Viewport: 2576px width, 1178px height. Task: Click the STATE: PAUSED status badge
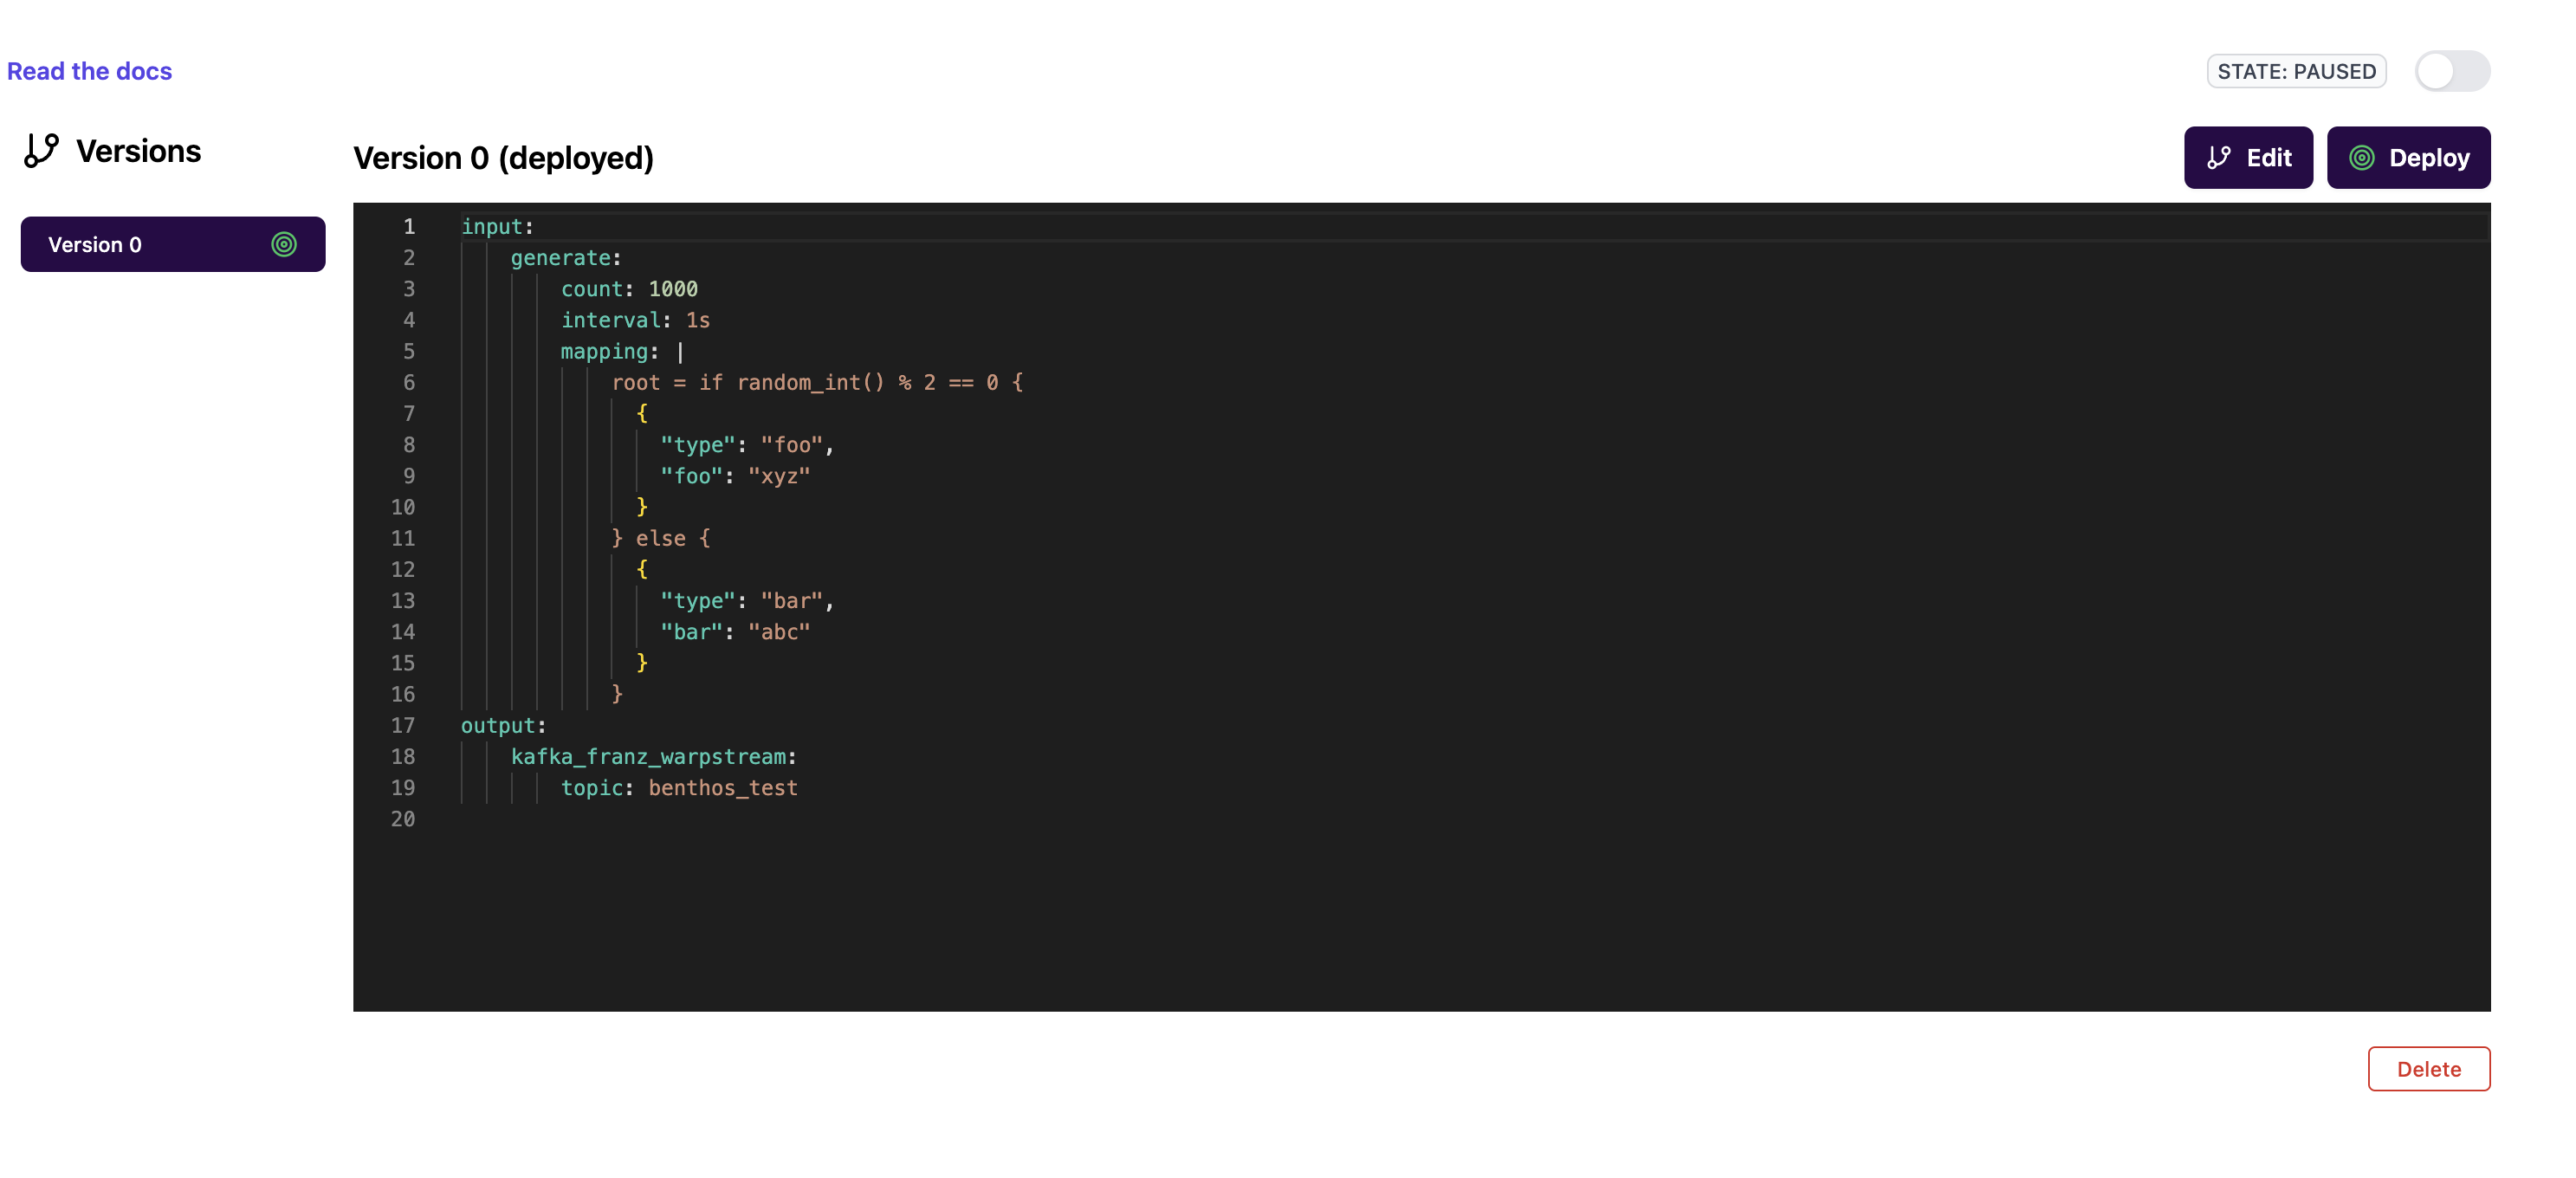click(x=2296, y=72)
